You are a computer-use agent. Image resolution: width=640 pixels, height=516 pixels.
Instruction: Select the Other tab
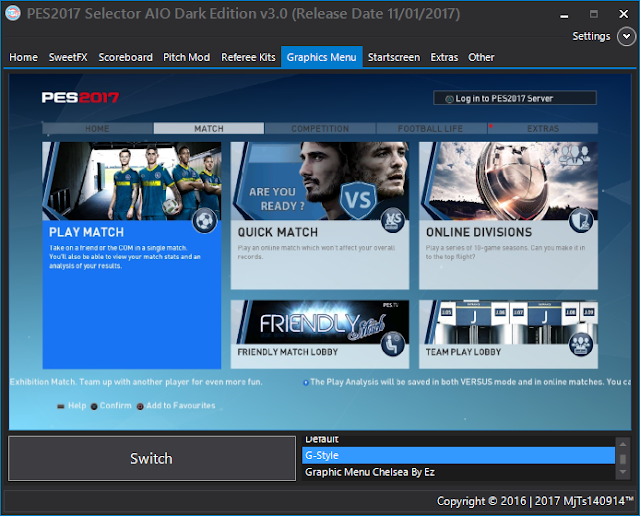coord(481,57)
